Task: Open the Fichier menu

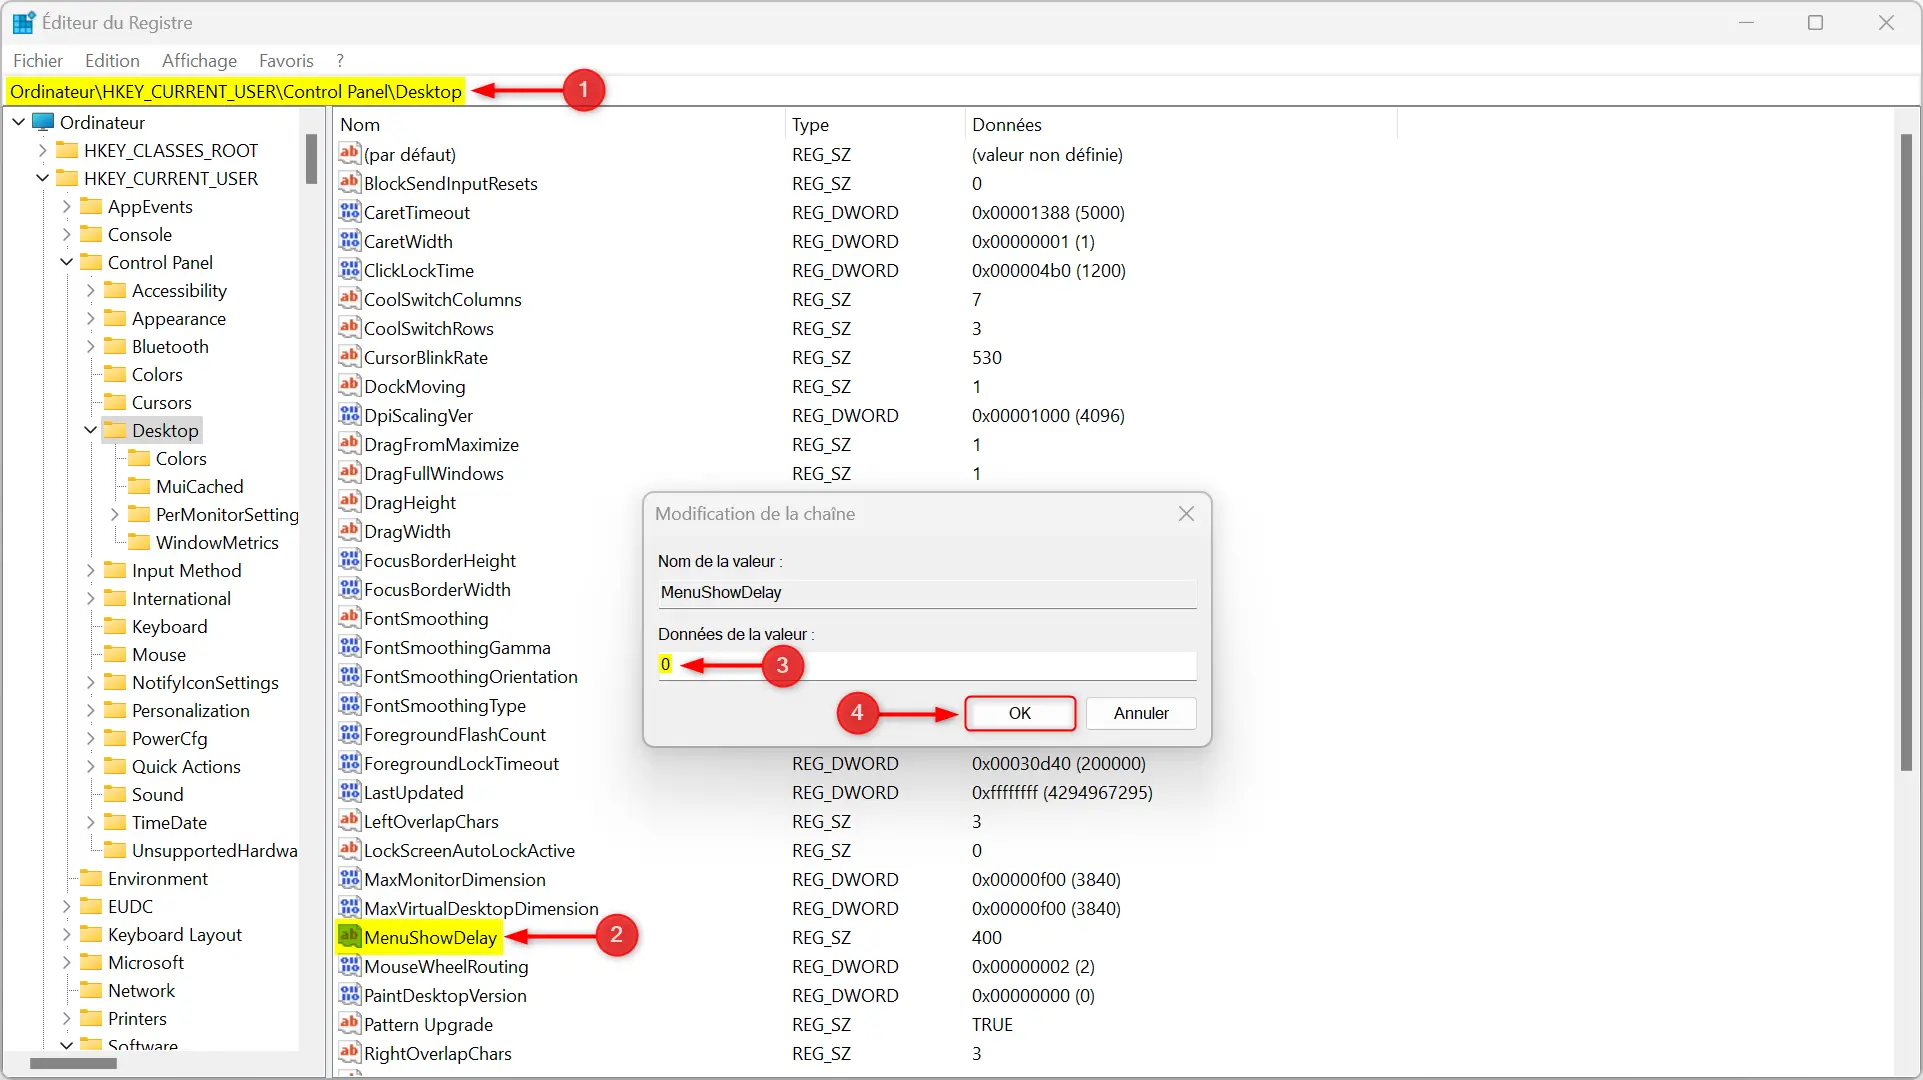Action: [38, 61]
